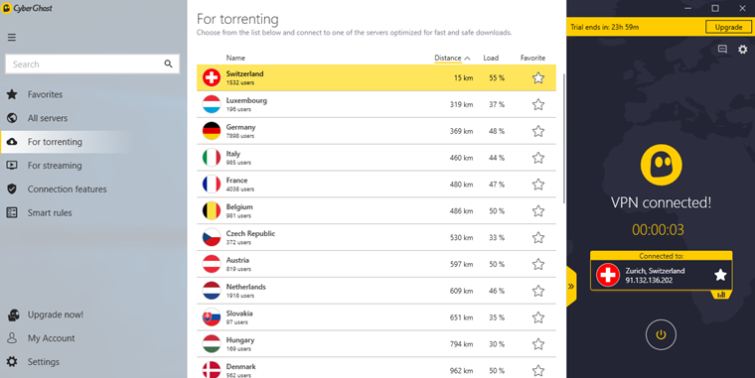Click the power disconnect button
Screen dimensions: 755x378
pyautogui.click(x=661, y=335)
